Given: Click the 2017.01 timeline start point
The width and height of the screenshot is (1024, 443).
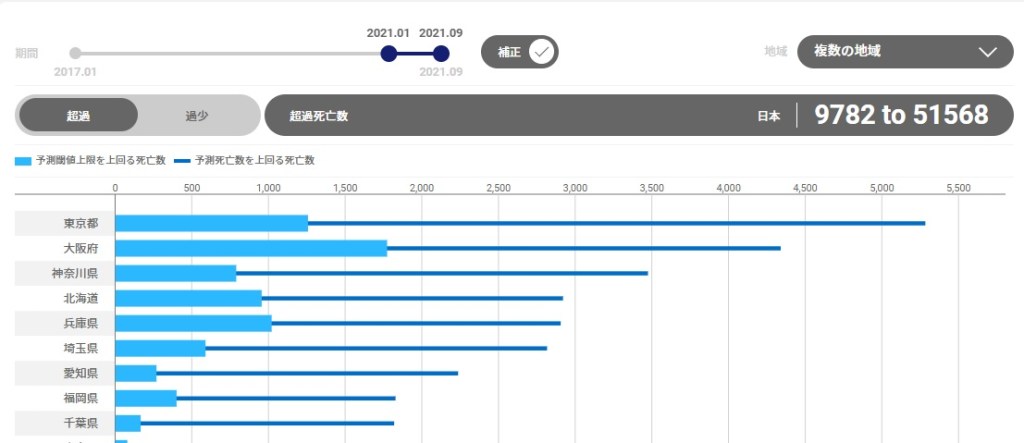Looking at the screenshot, I should tap(75, 53).
